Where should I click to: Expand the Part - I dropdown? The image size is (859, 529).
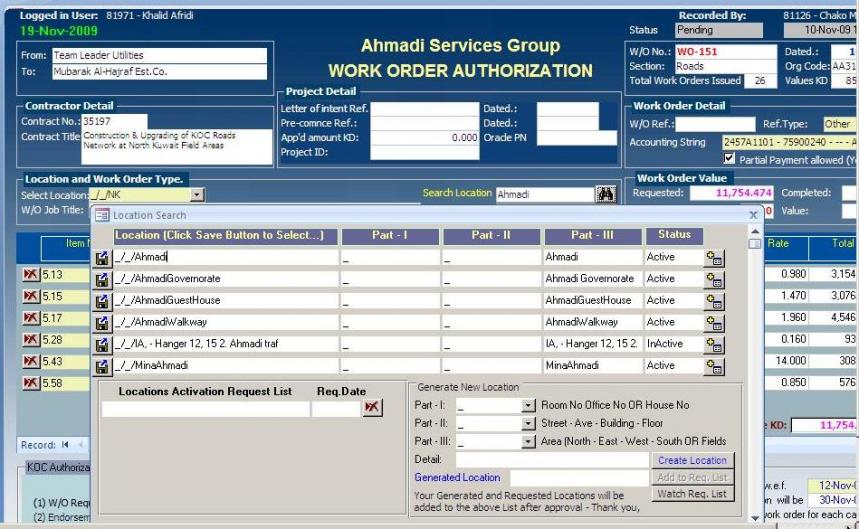pyautogui.click(x=529, y=406)
